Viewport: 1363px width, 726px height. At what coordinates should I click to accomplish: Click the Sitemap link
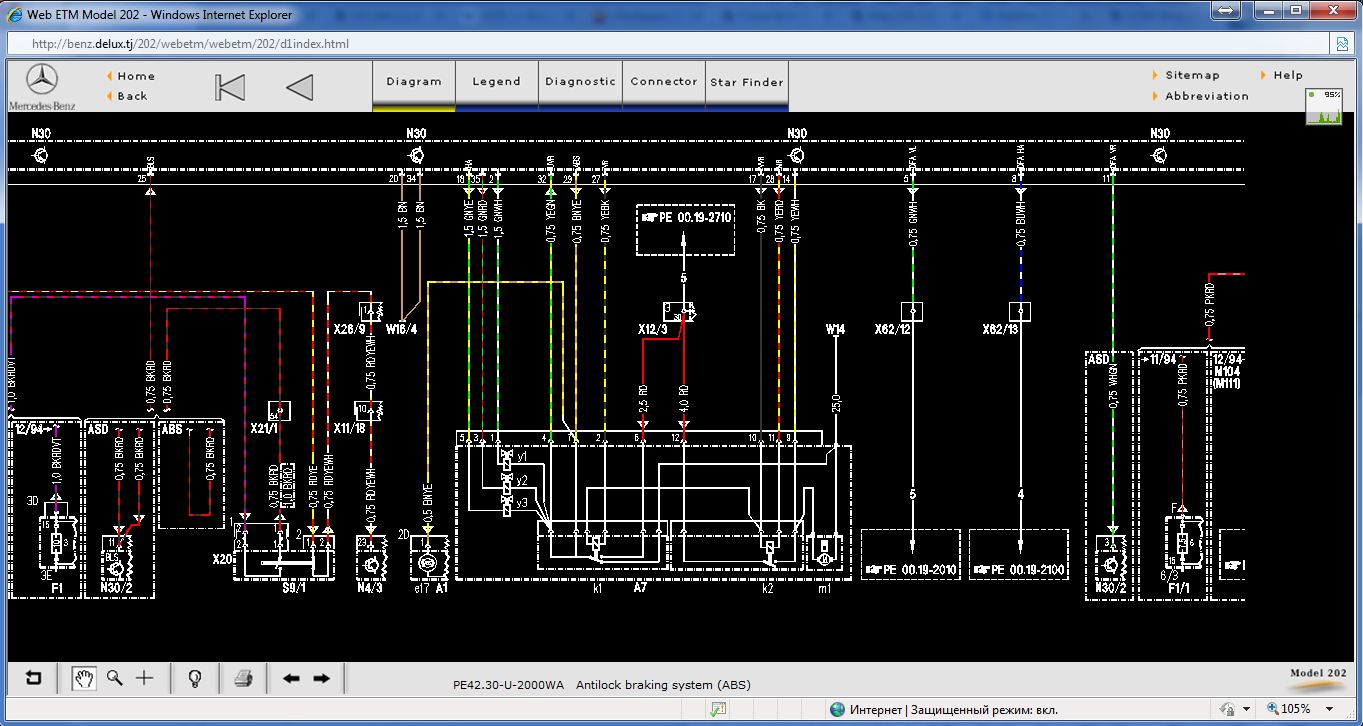tap(1192, 75)
